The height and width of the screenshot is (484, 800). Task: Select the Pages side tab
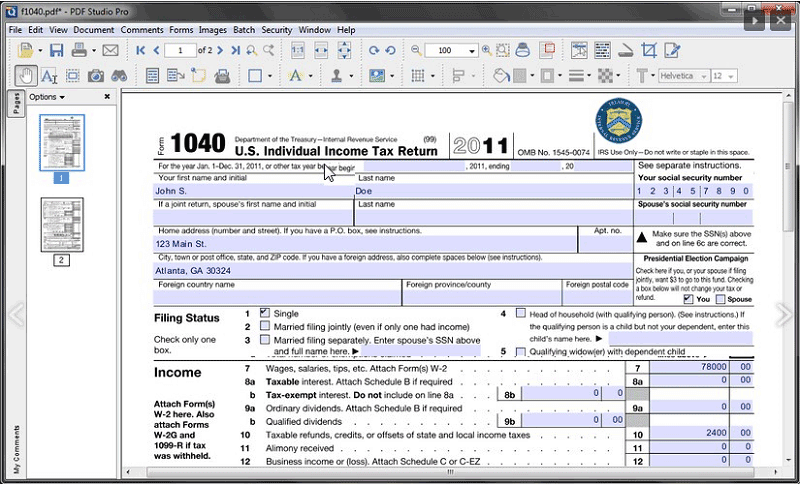pos(16,104)
